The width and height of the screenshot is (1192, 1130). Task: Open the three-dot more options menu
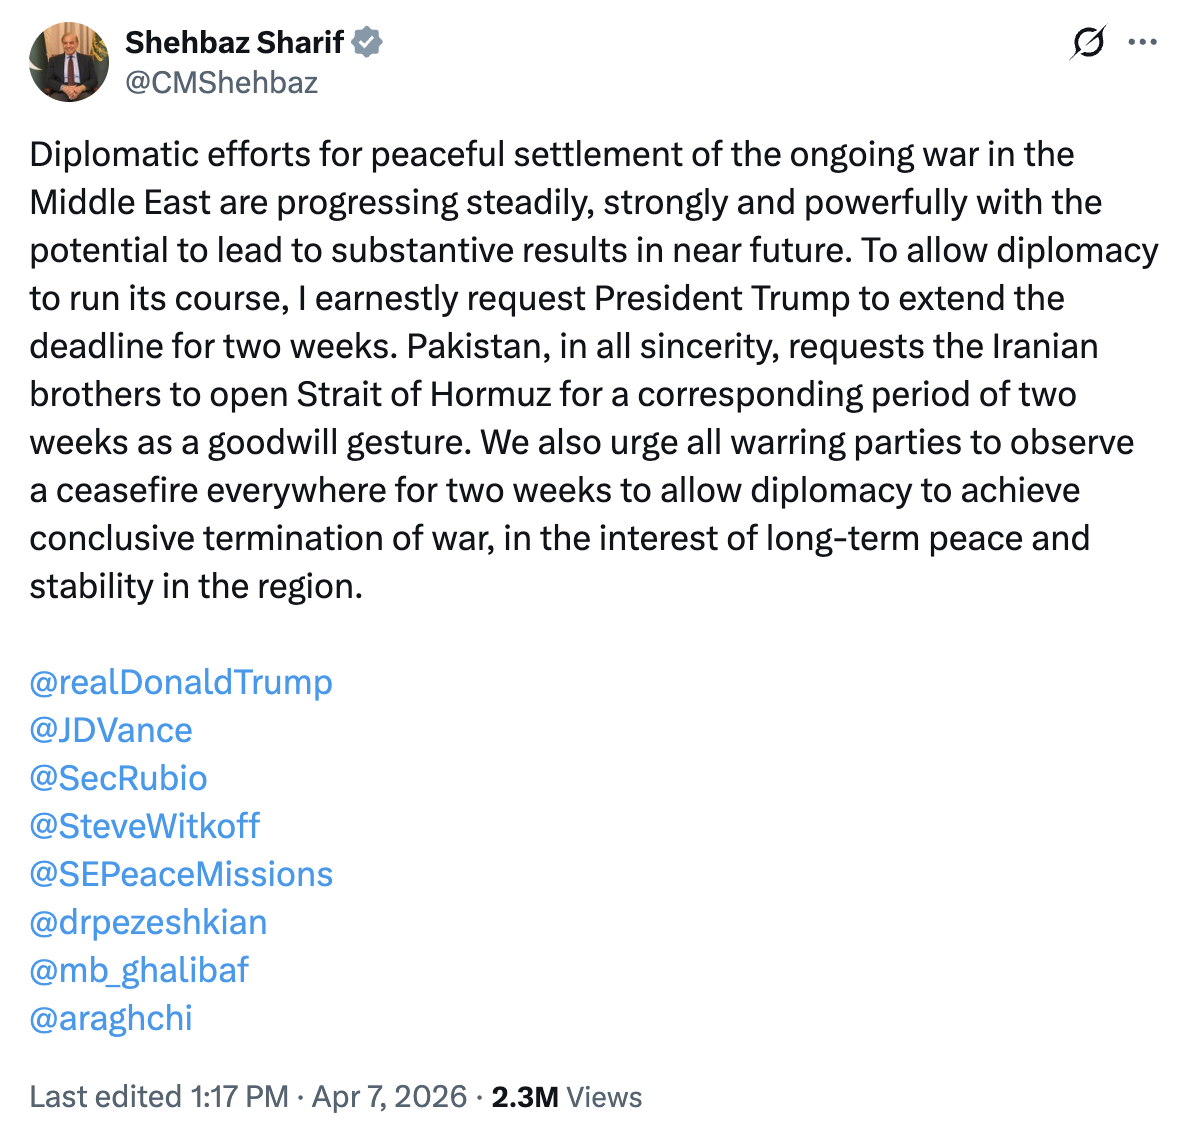tap(1142, 43)
